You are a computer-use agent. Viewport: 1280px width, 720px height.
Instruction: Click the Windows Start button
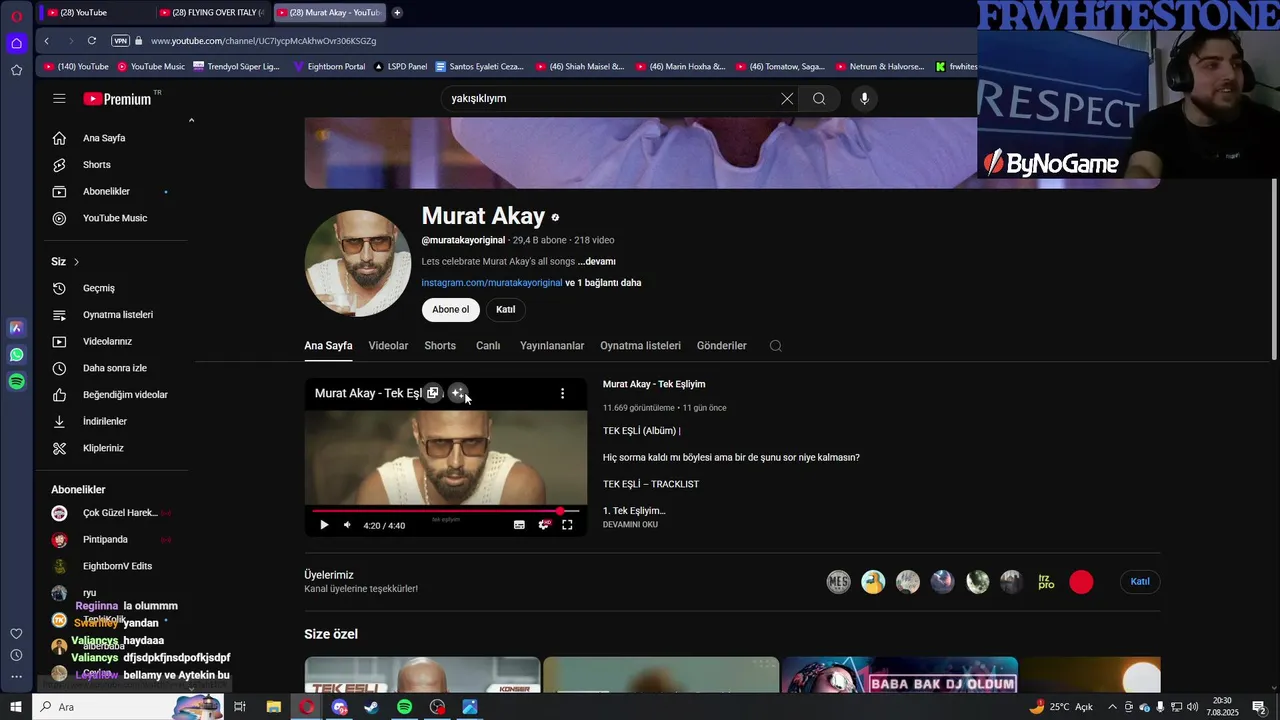click(x=16, y=707)
